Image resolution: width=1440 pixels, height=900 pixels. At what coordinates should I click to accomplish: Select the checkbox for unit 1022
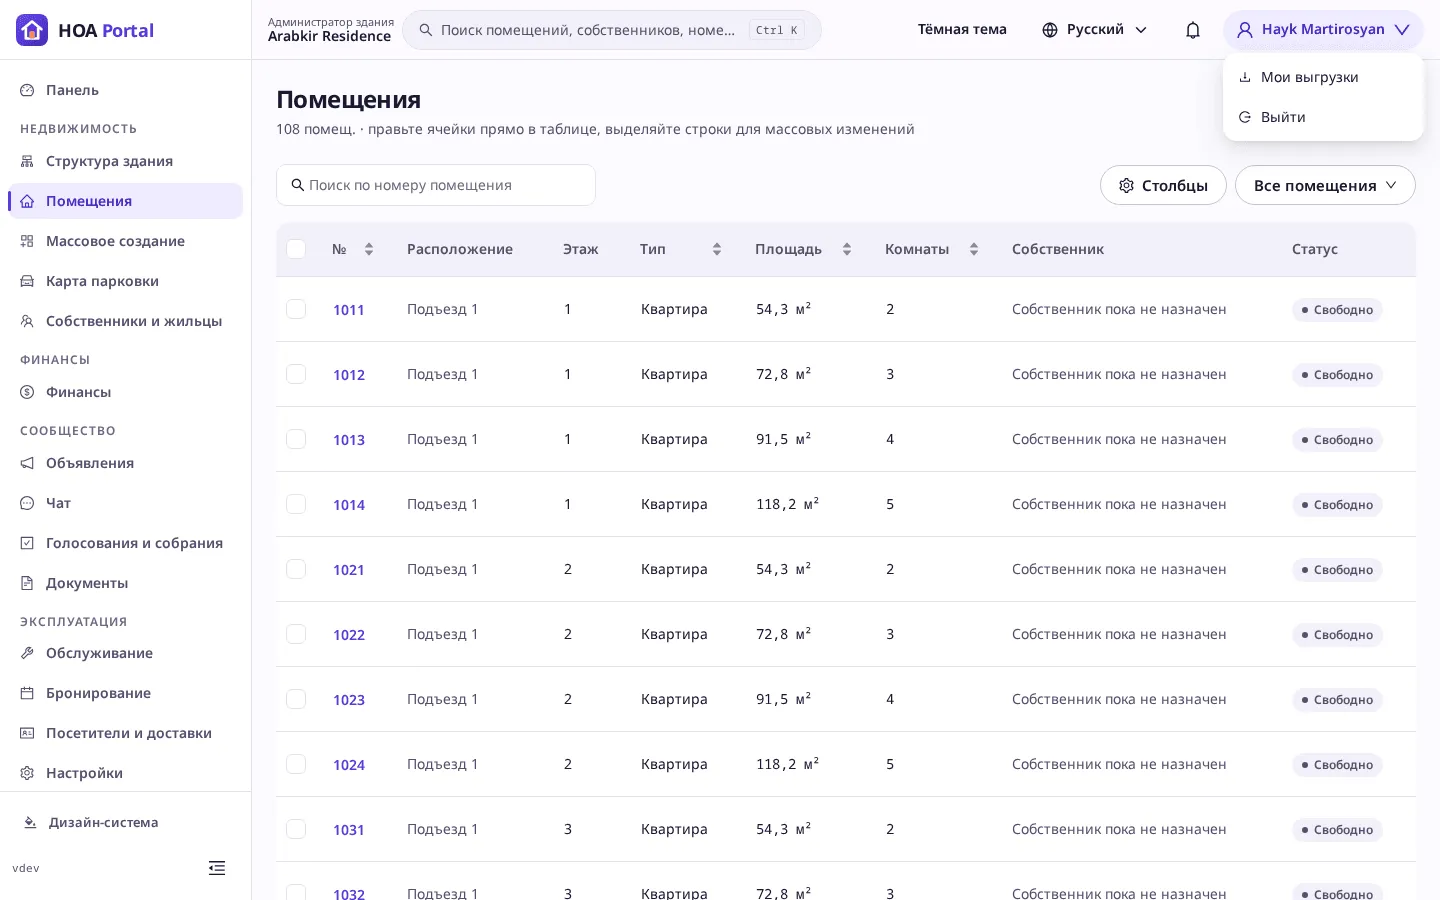296,634
